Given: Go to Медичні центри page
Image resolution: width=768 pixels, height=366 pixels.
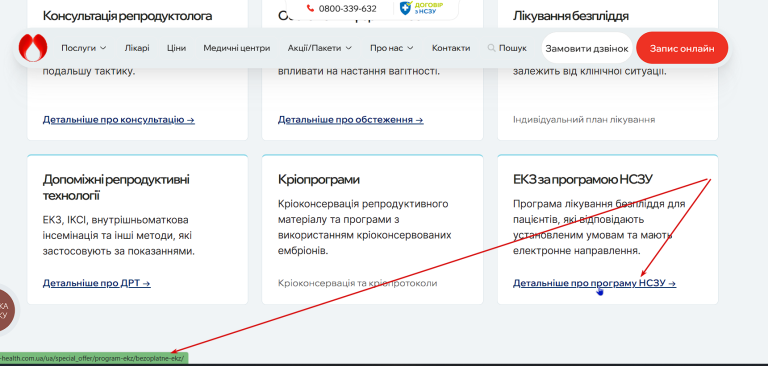Looking at the screenshot, I should click(x=237, y=48).
